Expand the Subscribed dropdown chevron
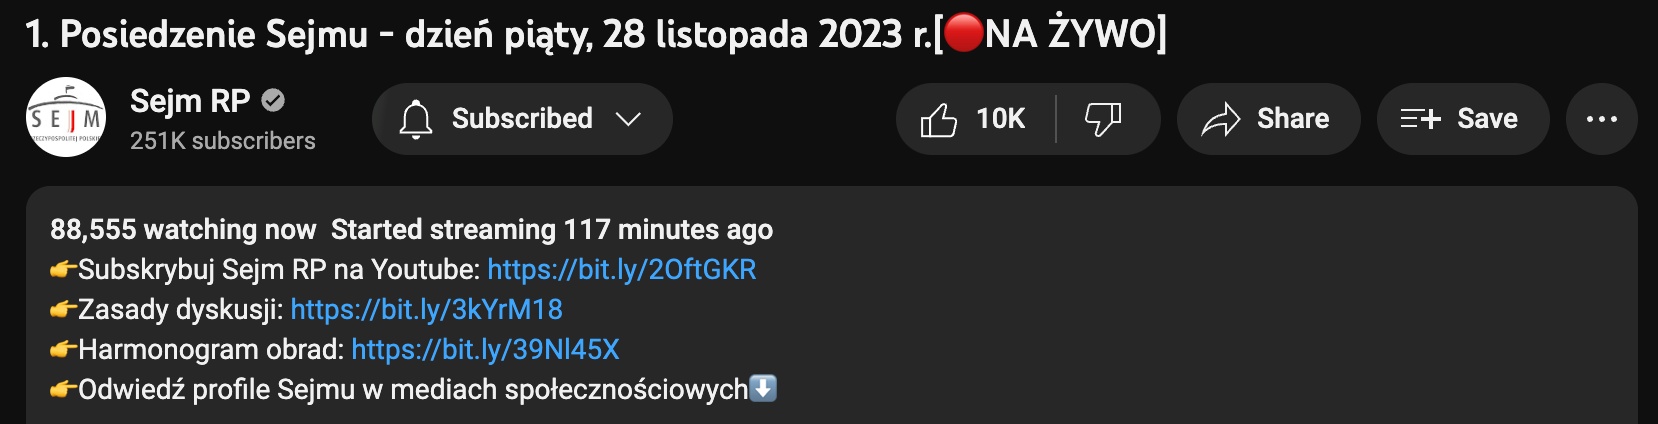1658x424 pixels. [x=628, y=119]
